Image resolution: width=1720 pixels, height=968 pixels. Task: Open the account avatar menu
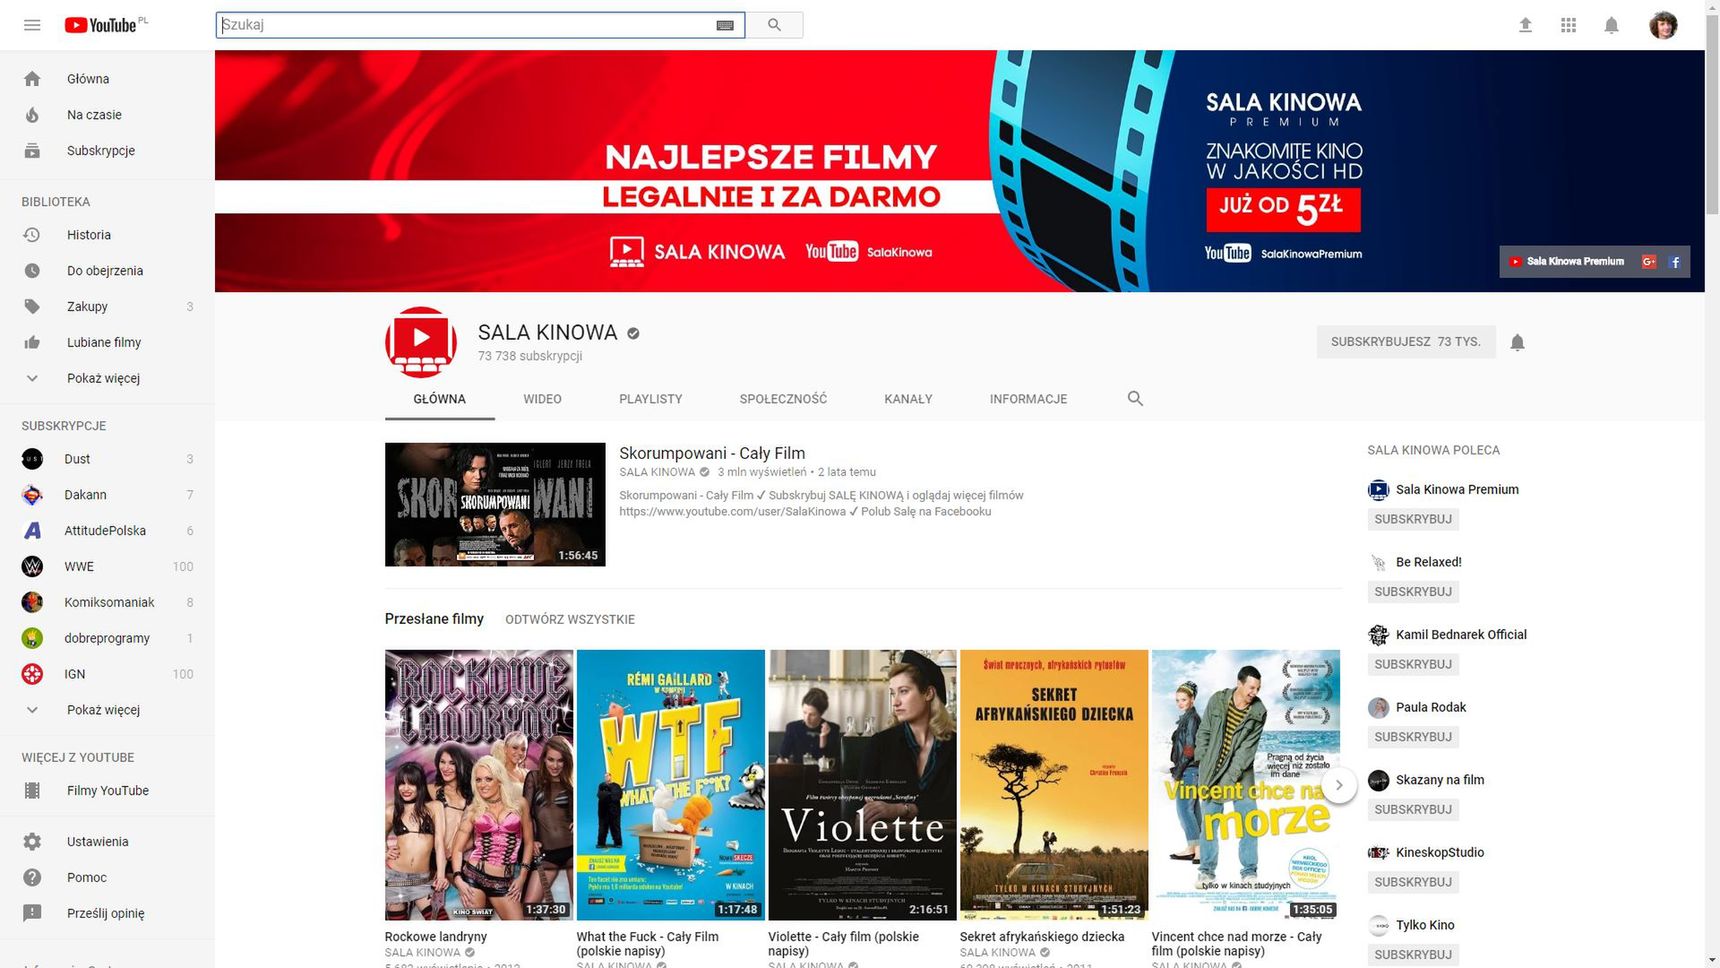1663,25
